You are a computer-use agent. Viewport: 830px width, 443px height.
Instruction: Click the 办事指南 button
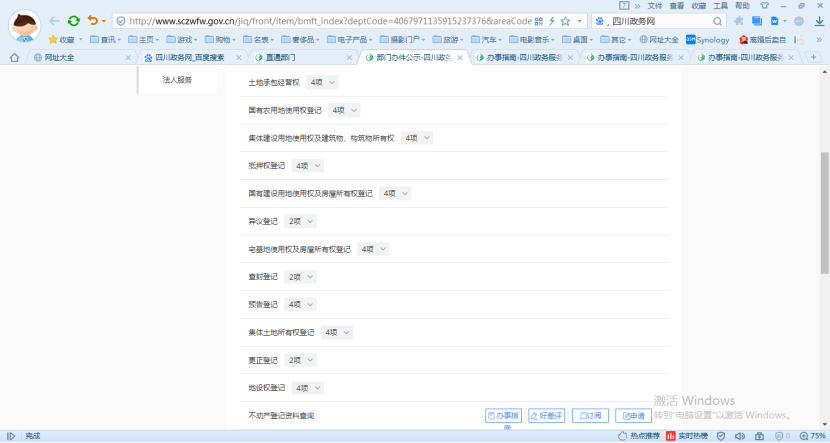point(504,415)
